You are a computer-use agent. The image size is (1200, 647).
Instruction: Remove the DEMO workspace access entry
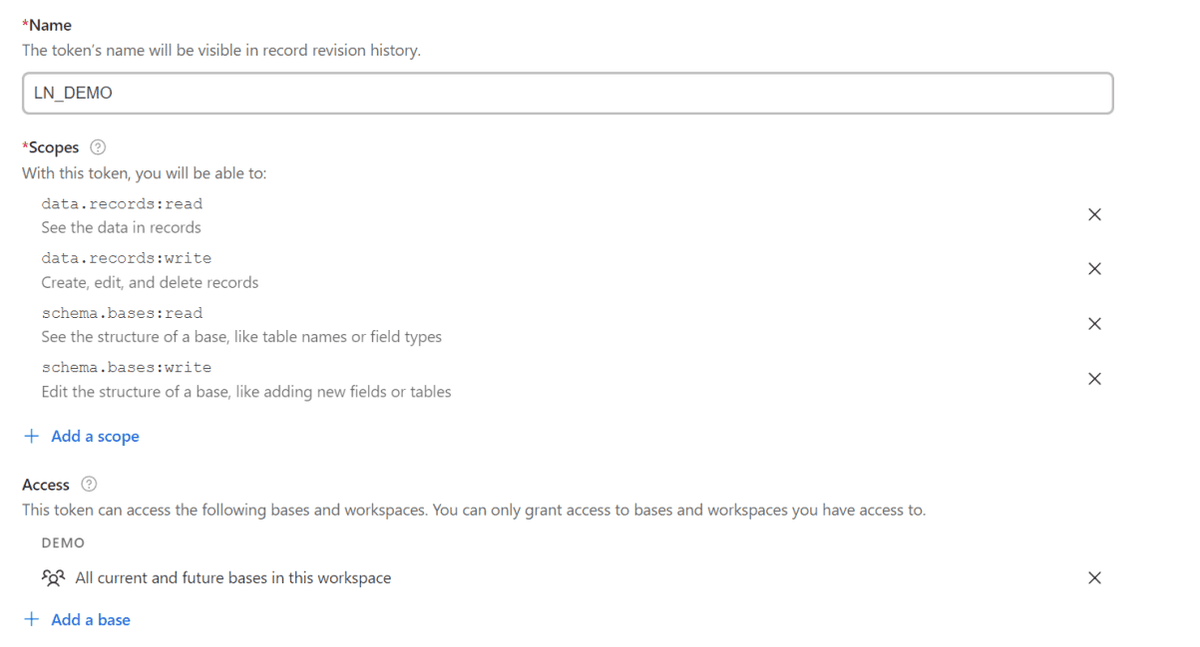(1094, 578)
